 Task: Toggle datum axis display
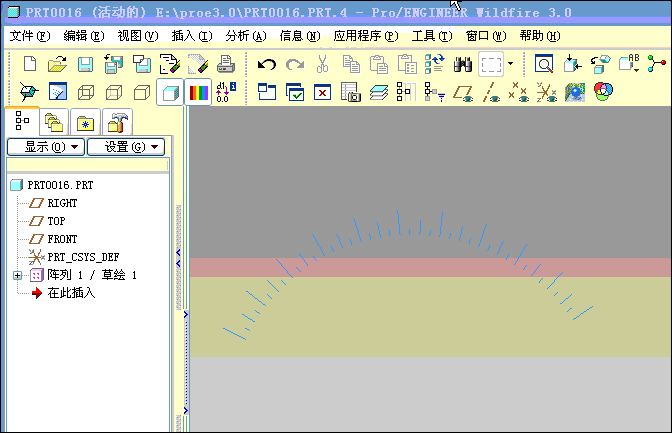coord(491,92)
